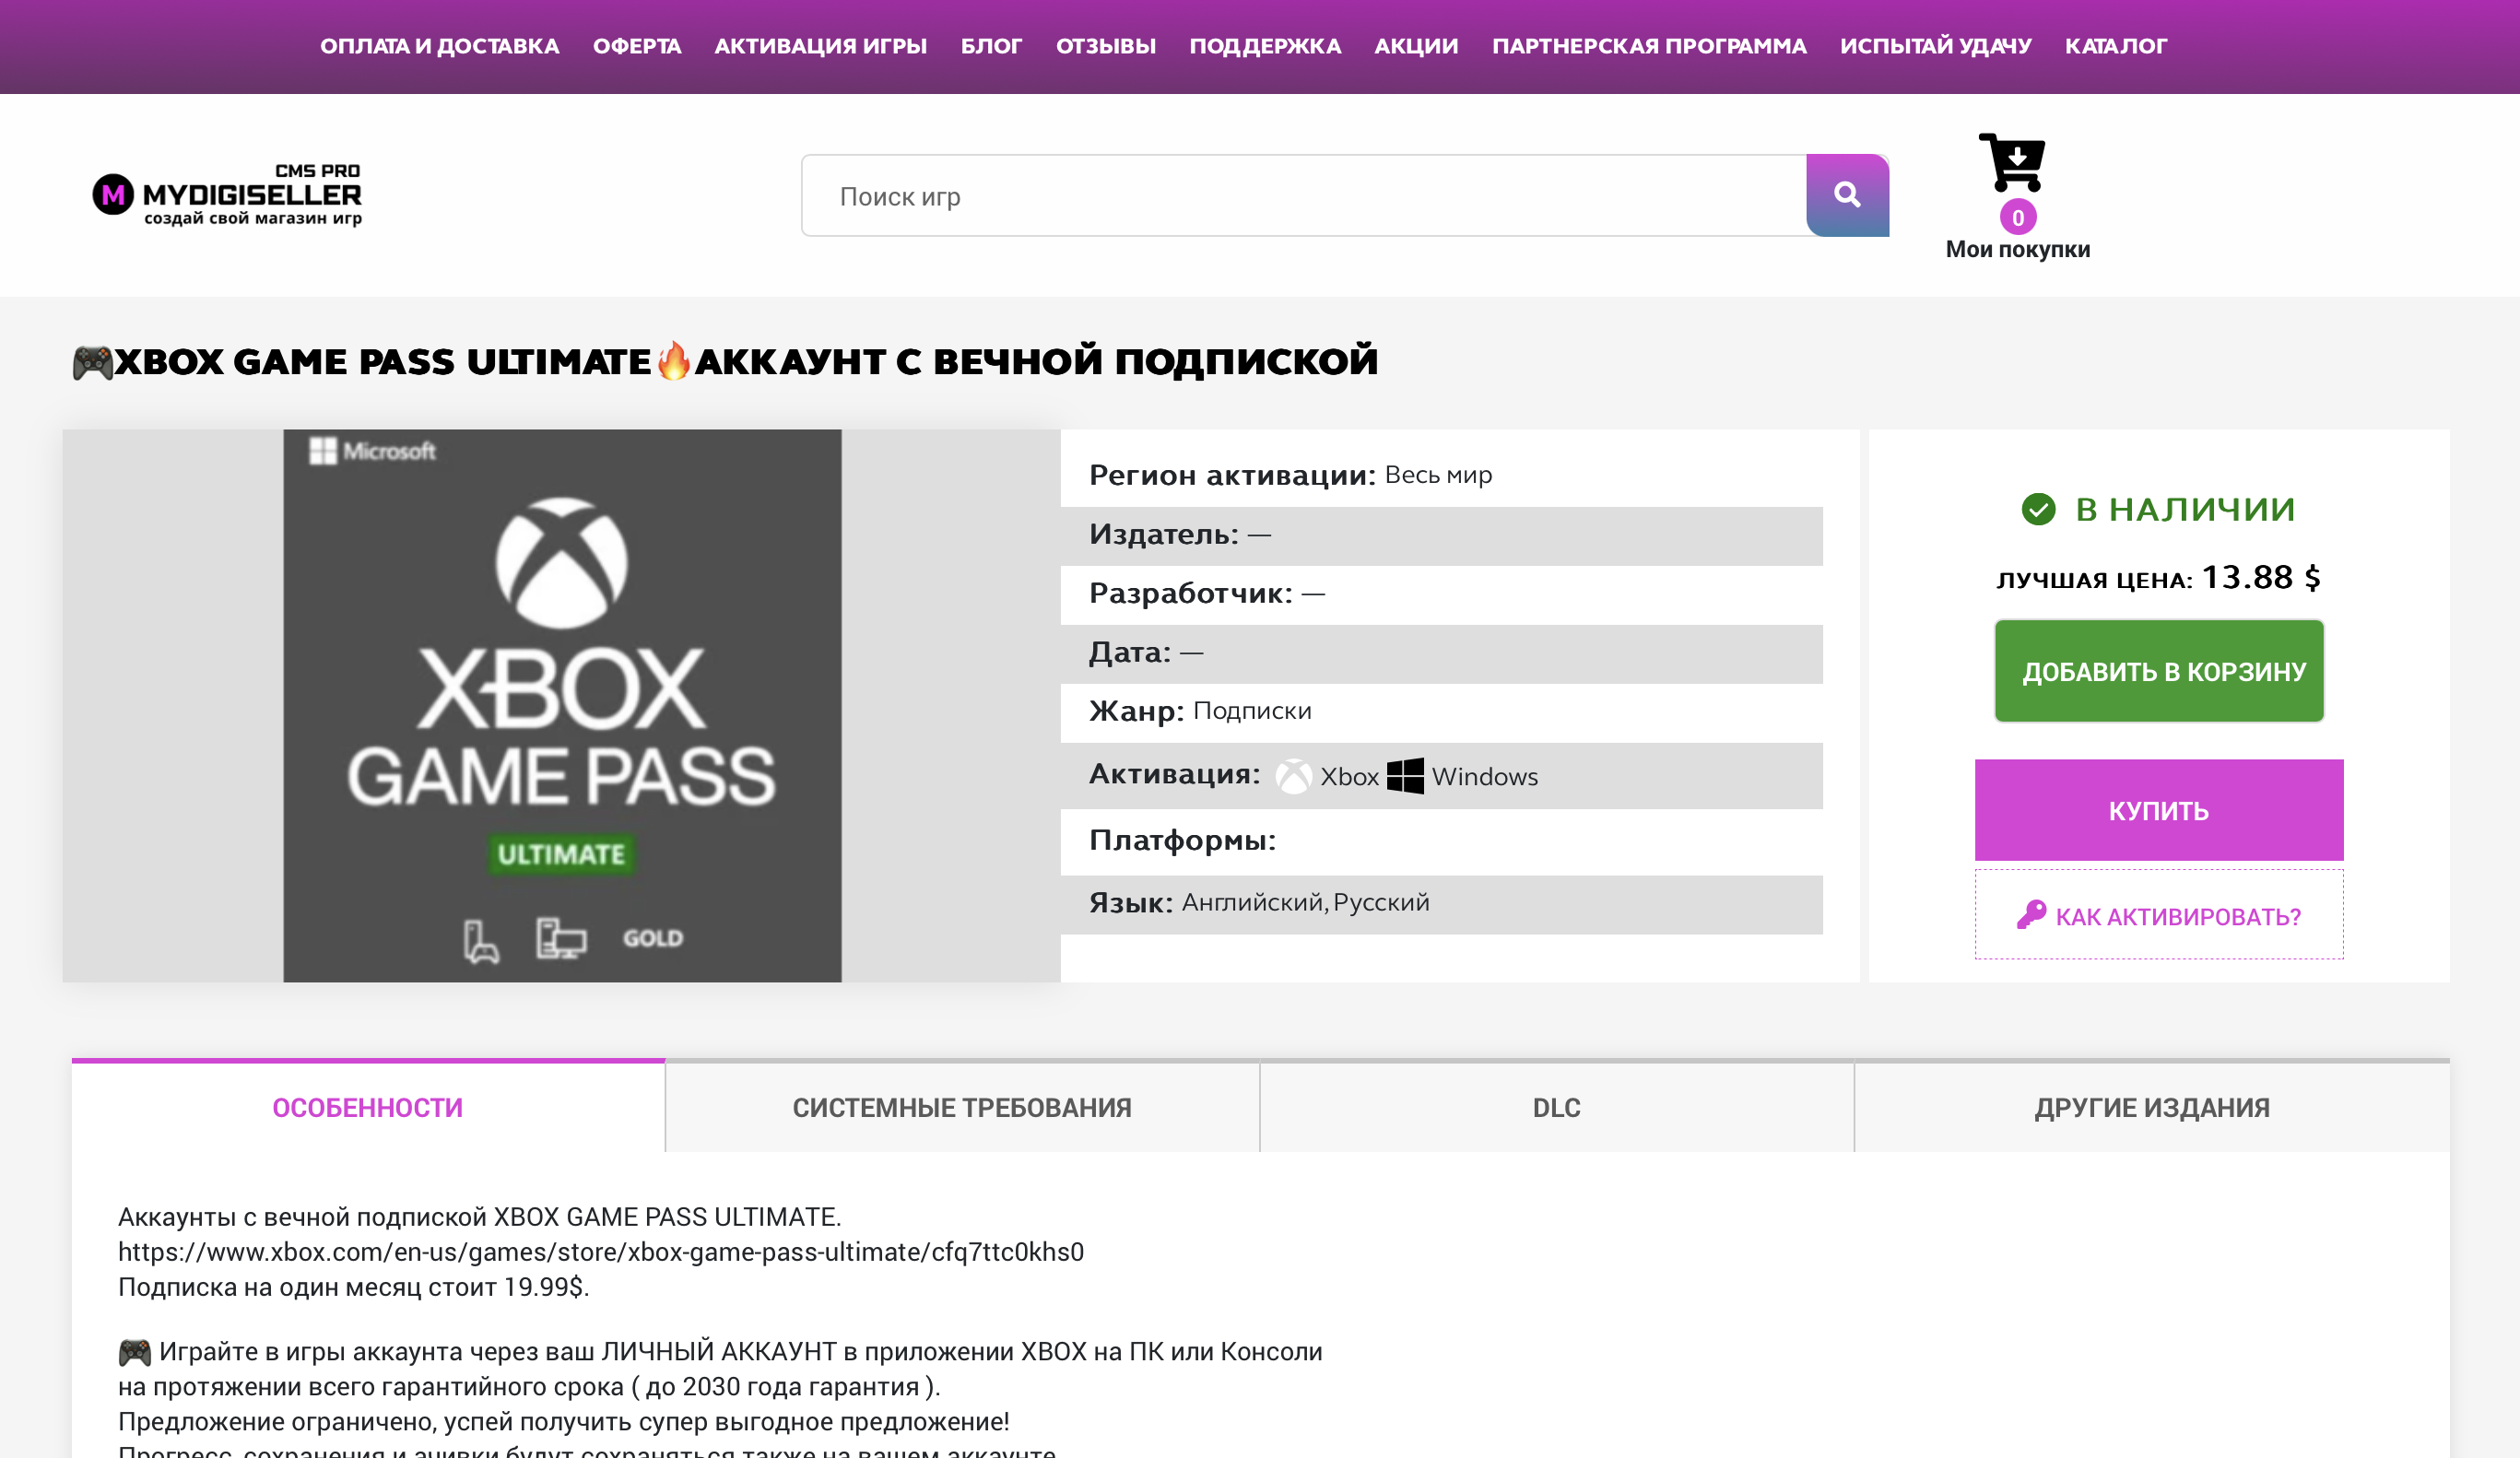Viewport: 2520px width, 1458px height.
Task: Select the Особенности tab
Action: [368, 1107]
